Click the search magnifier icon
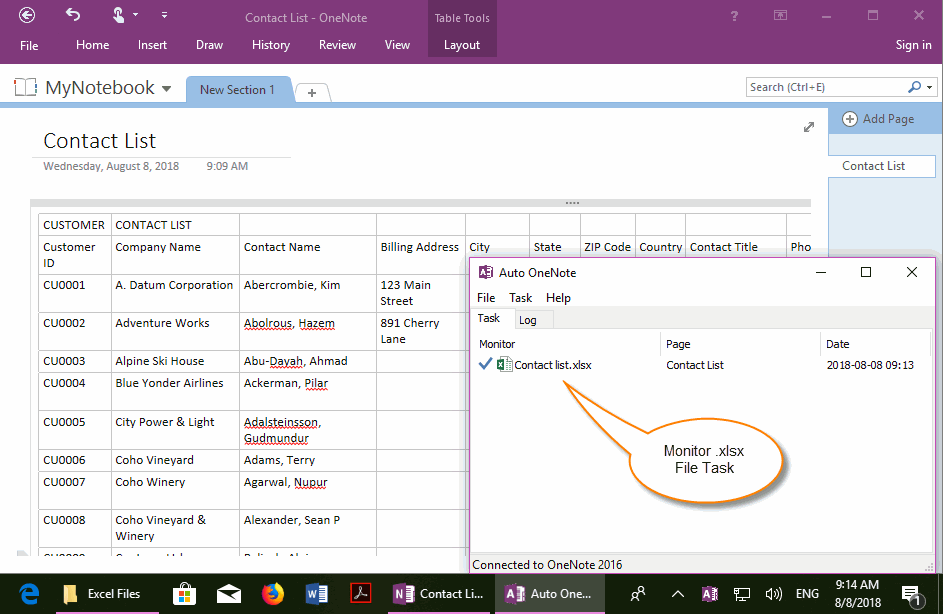Viewport: 943px width, 614px height. tap(914, 87)
